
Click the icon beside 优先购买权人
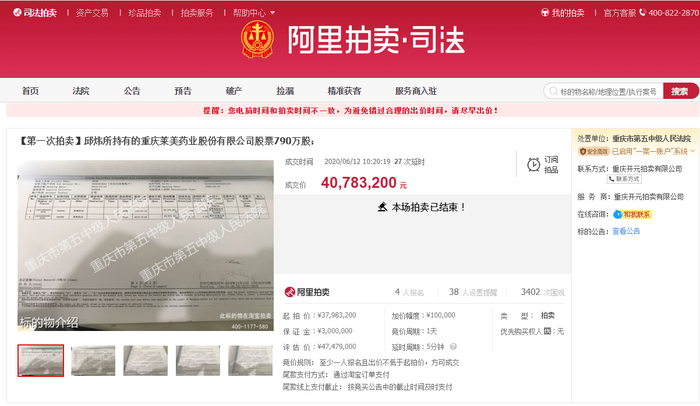[547, 331]
